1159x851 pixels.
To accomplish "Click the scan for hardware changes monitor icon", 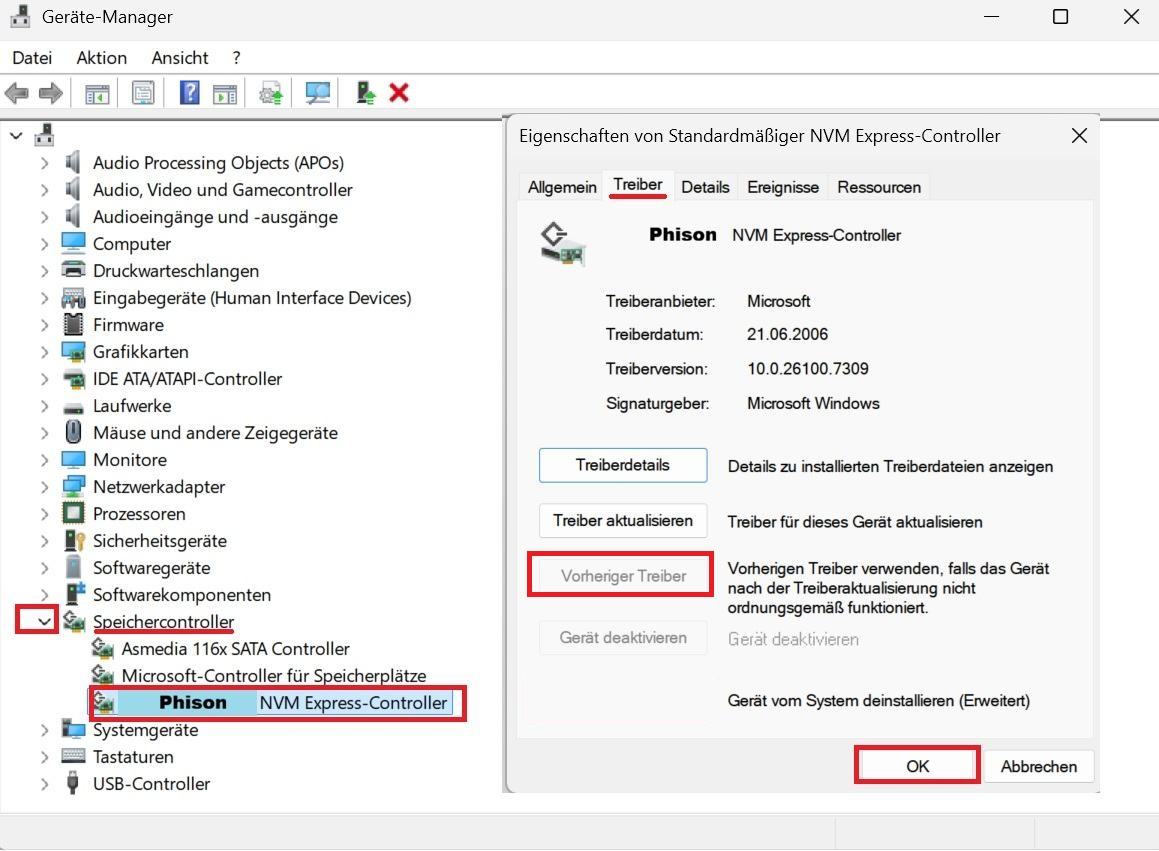I will [318, 93].
